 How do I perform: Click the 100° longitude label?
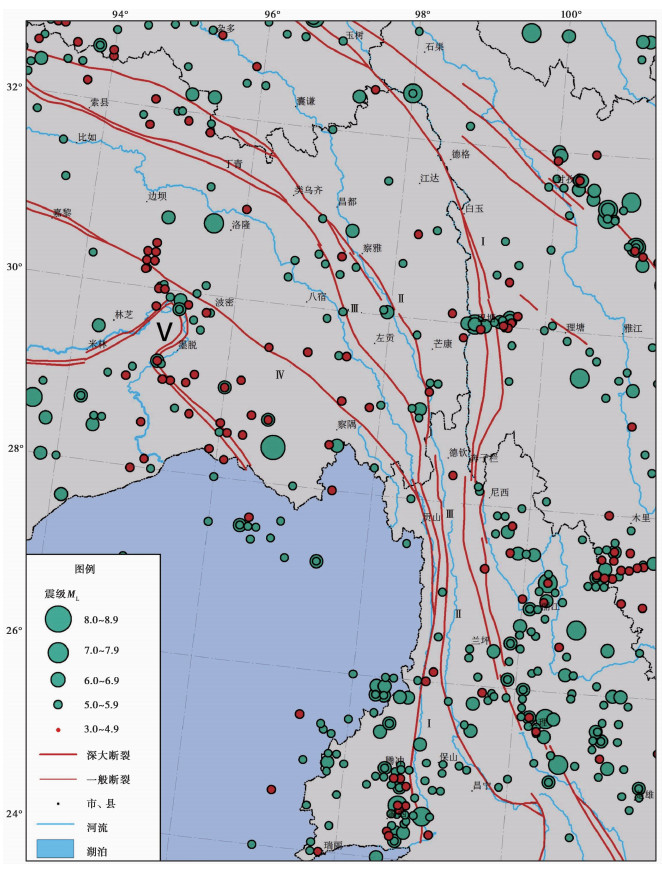(570, 14)
